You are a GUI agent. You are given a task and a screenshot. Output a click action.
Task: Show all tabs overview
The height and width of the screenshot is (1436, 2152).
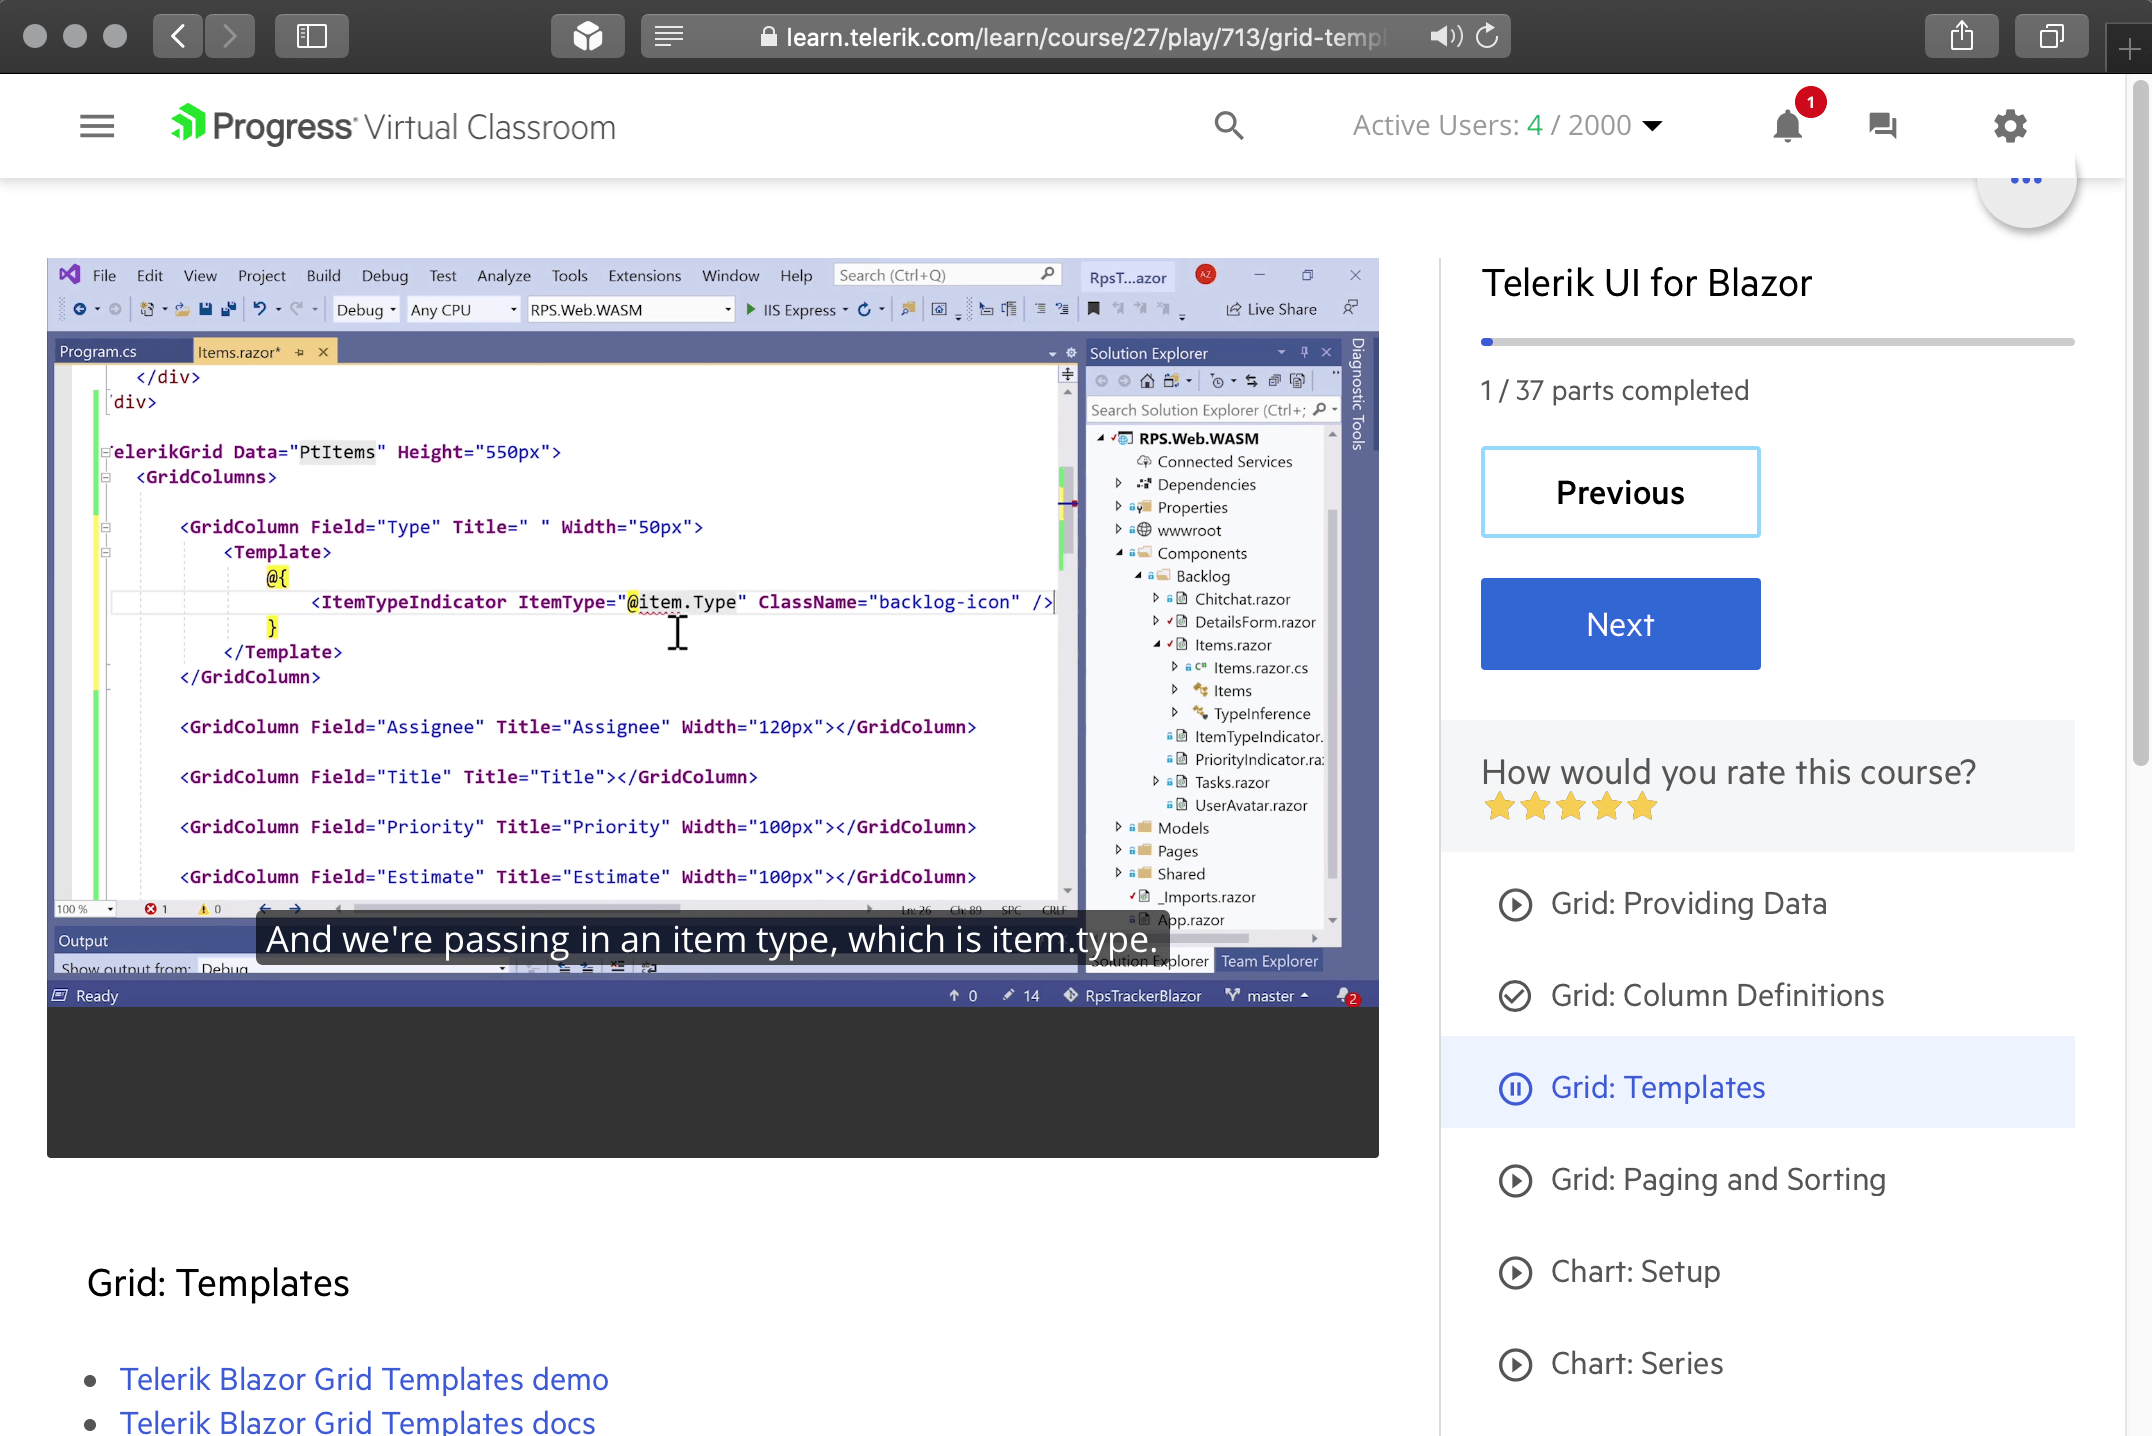2052,37
